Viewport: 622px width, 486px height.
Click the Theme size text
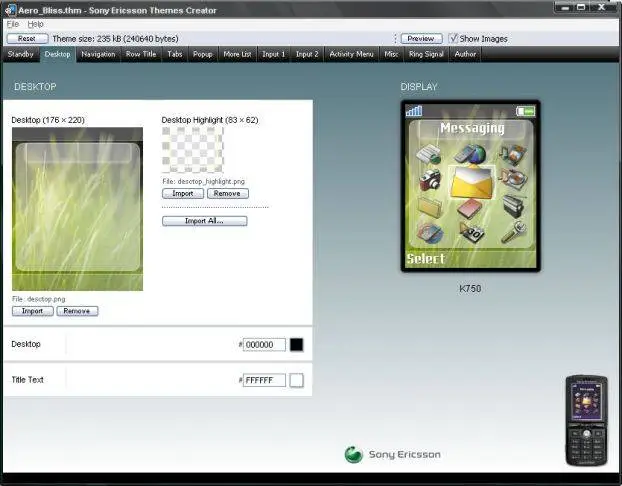click(x=115, y=38)
